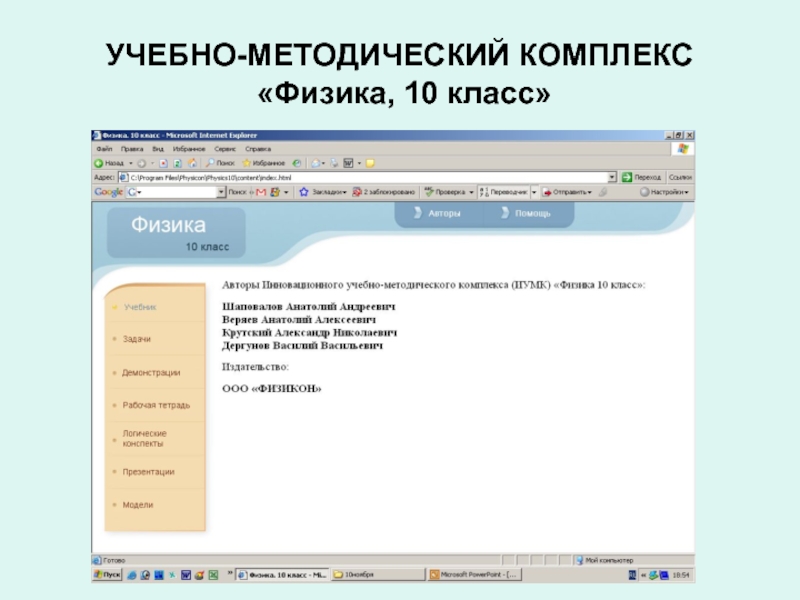Click the highlighter pen icon on Google toolbar
This screenshot has height=600, width=800.
(x=603, y=192)
